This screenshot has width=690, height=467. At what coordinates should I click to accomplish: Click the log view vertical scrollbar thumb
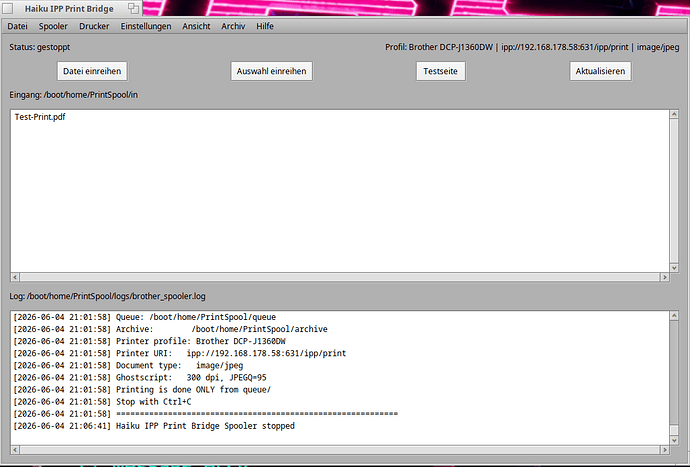pyautogui.click(x=674, y=430)
